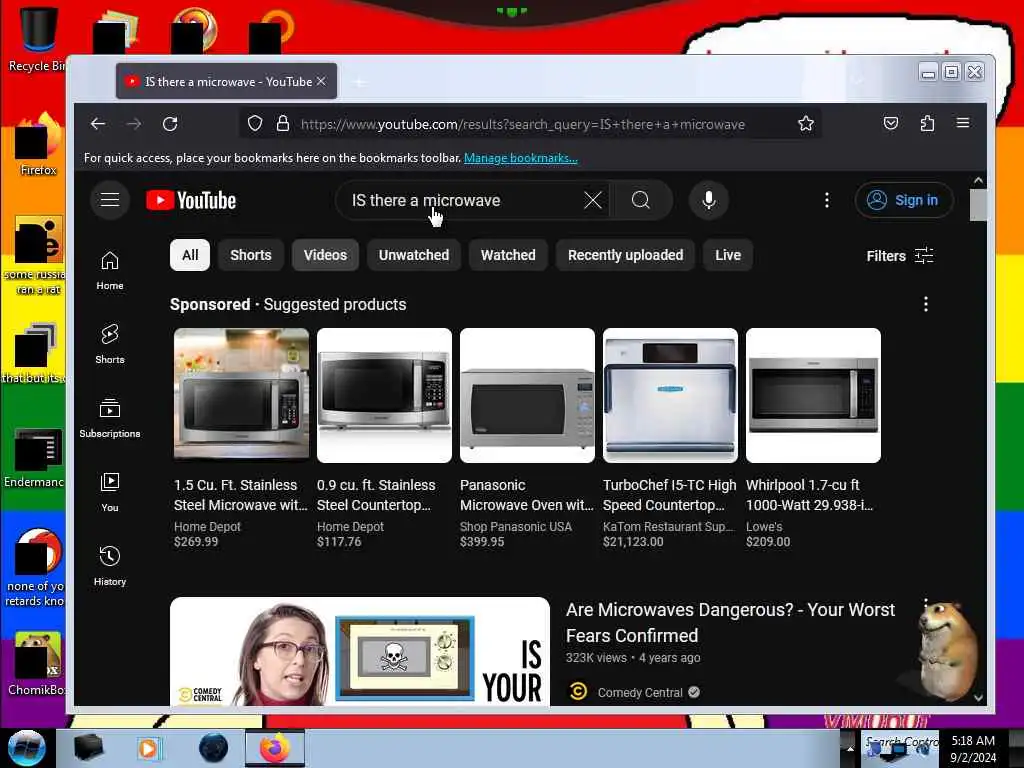The image size is (1024, 768).
Task: Open the Filters panel
Action: (900, 255)
